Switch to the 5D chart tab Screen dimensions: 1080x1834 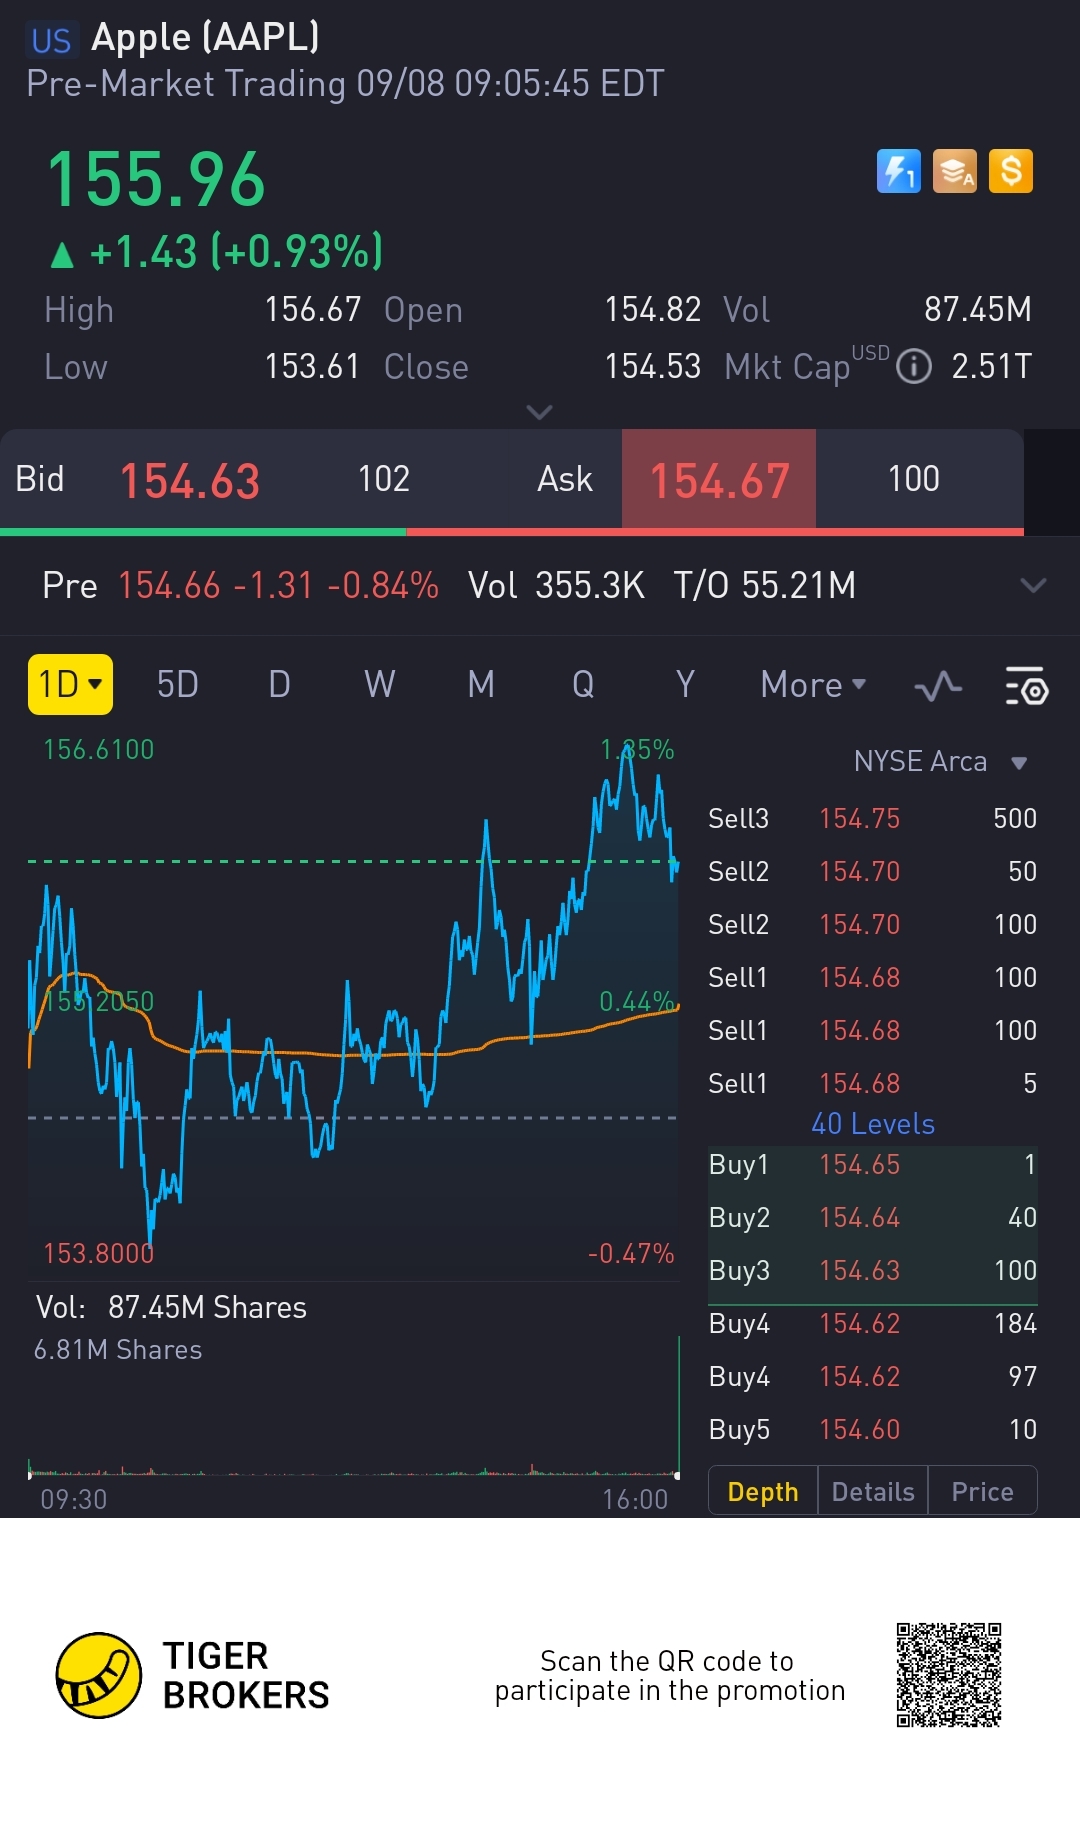coord(177,685)
